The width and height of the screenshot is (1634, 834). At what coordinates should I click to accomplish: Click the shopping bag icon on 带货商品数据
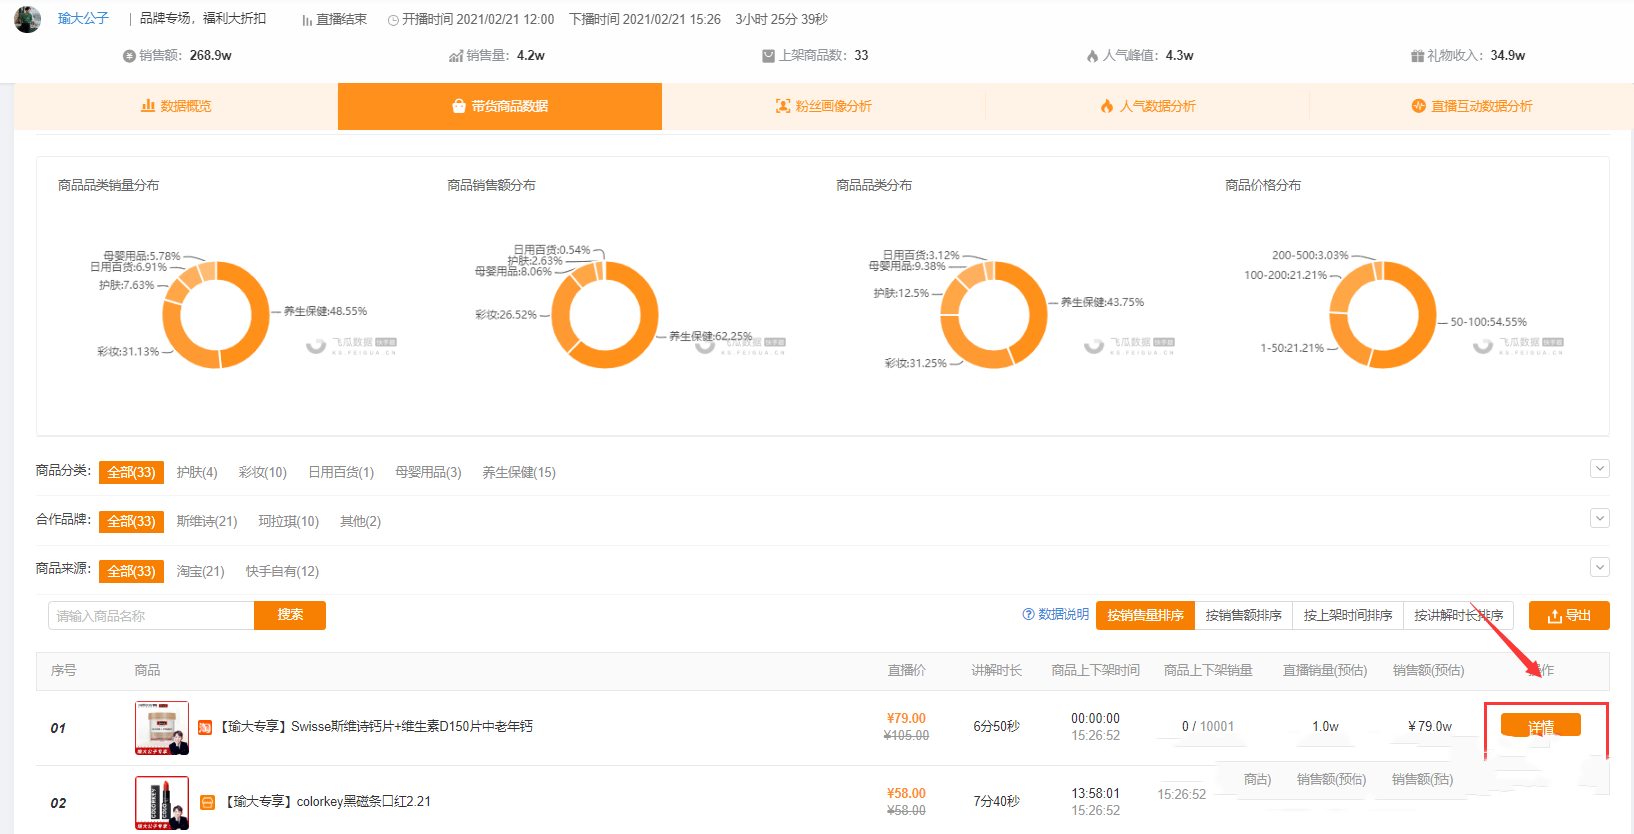coord(459,106)
